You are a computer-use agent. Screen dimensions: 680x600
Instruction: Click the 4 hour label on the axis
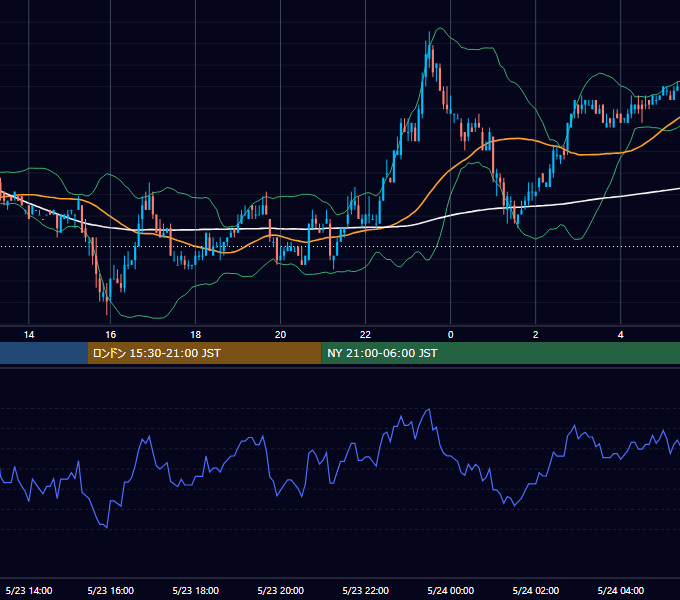(x=621, y=335)
